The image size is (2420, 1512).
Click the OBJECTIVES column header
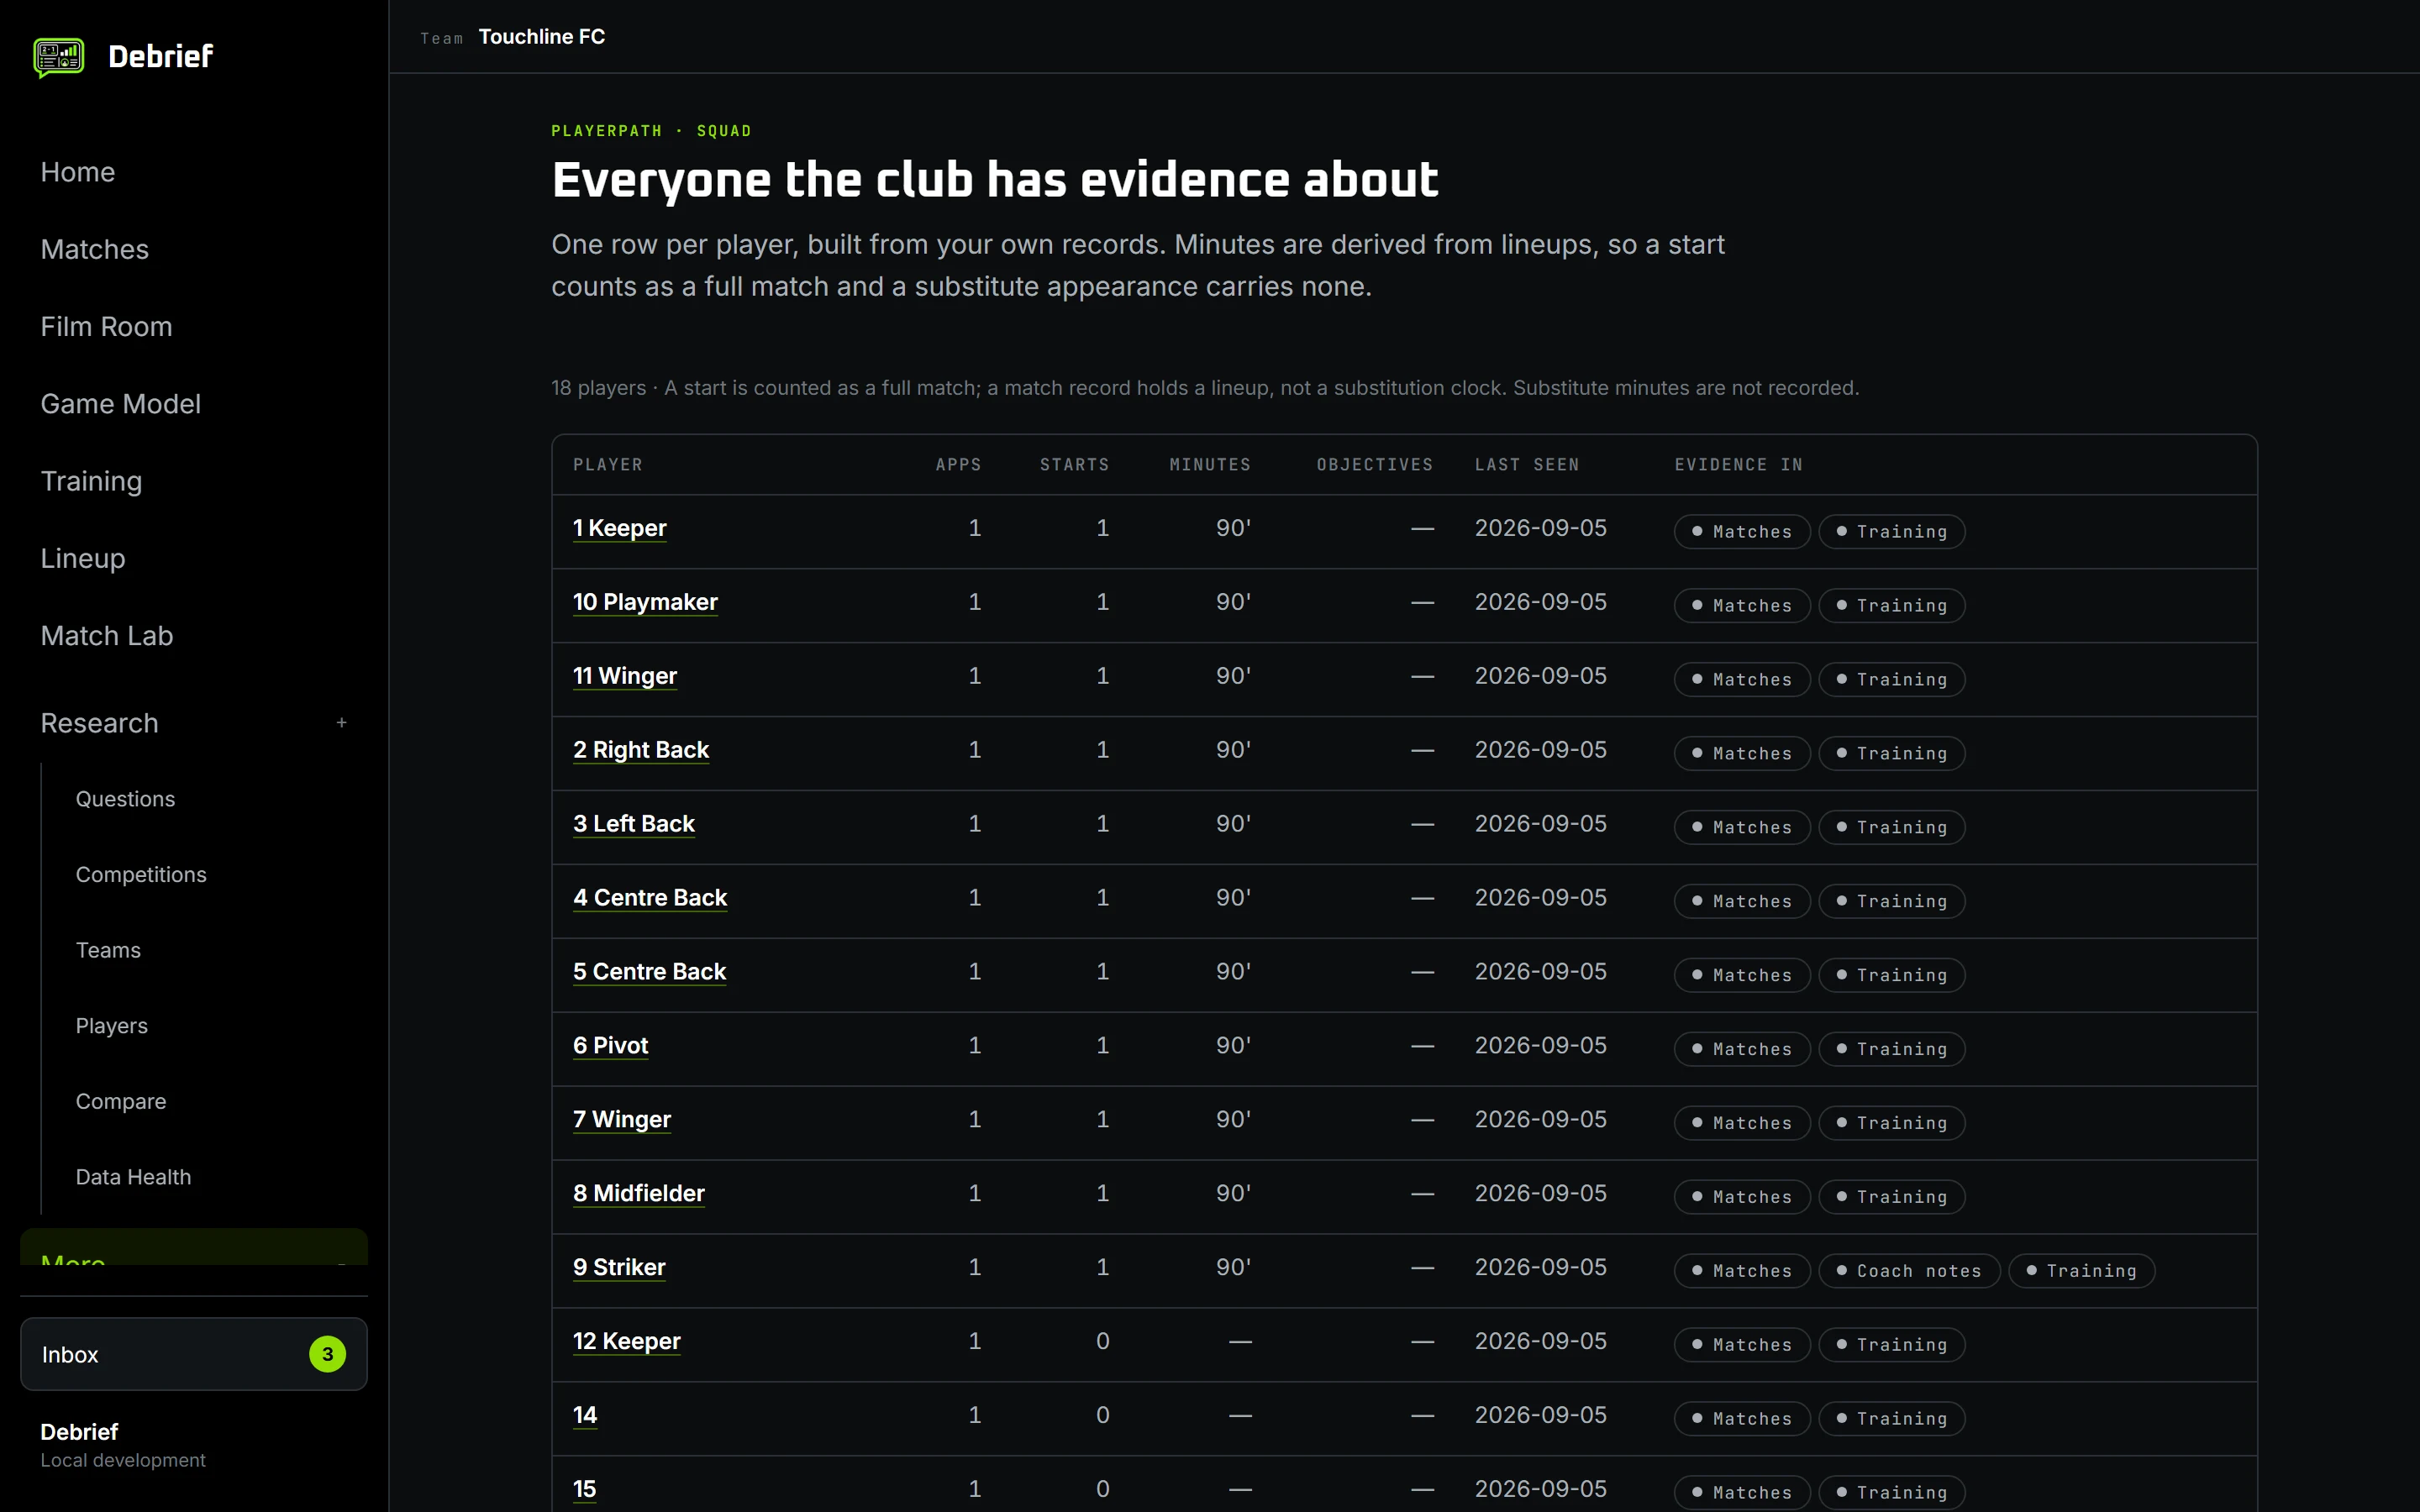click(1375, 465)
